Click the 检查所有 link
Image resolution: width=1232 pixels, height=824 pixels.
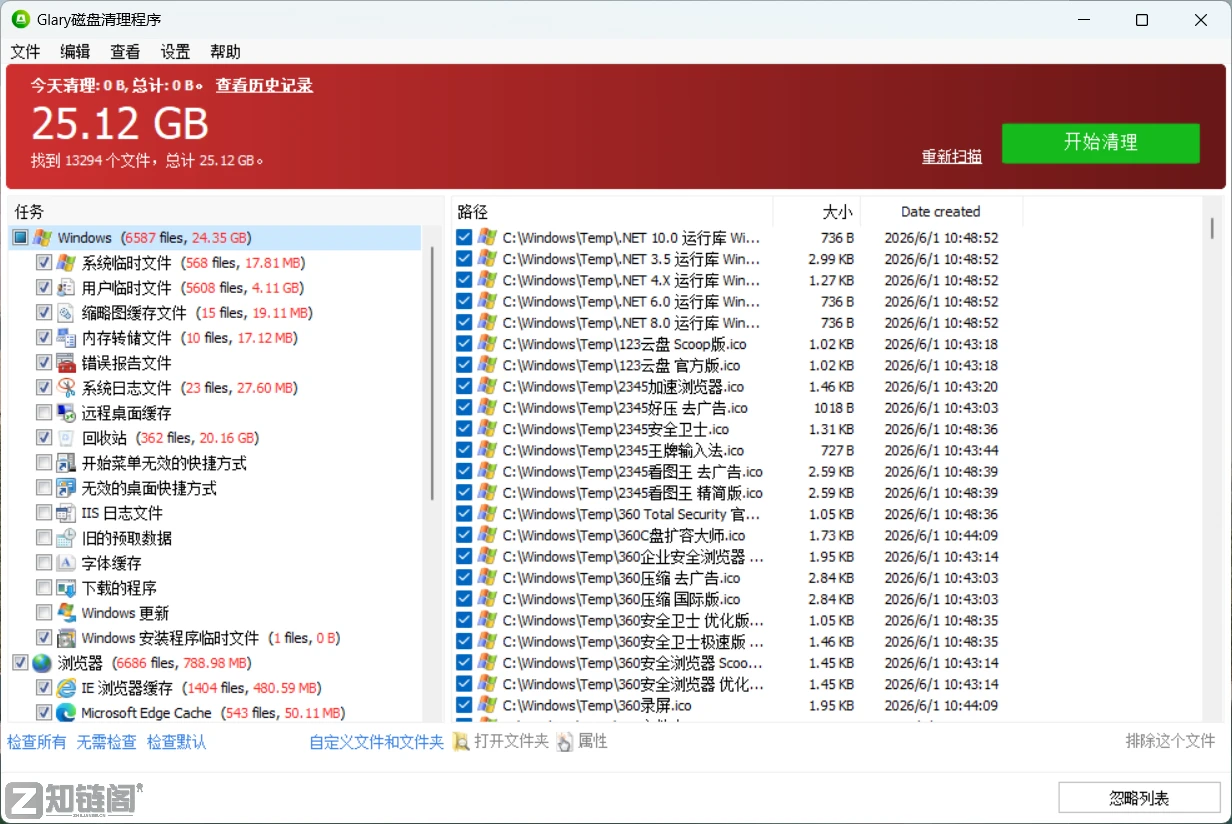pyautogui.click(x=37, y=742)
